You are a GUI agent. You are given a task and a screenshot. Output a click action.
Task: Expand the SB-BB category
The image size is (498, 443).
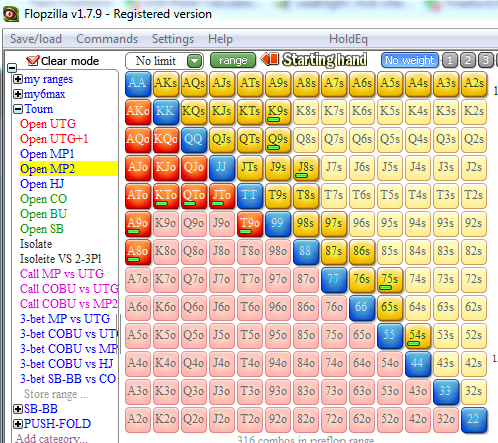[18, 409]
